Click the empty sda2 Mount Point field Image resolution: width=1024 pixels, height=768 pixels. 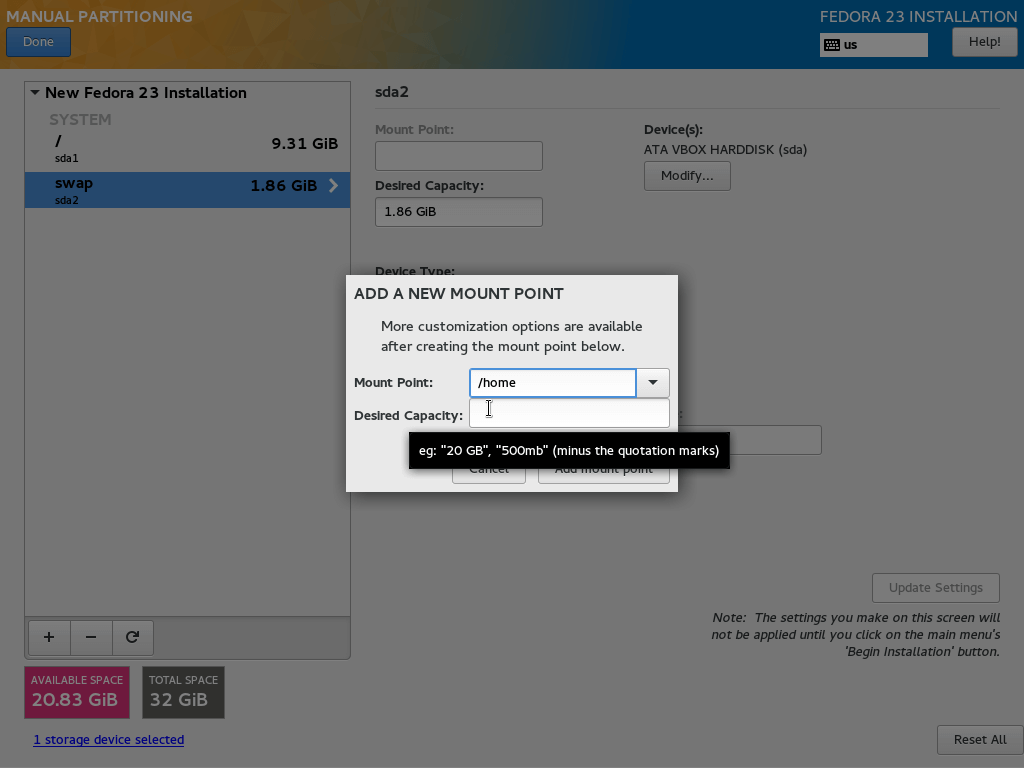[458, 156]
